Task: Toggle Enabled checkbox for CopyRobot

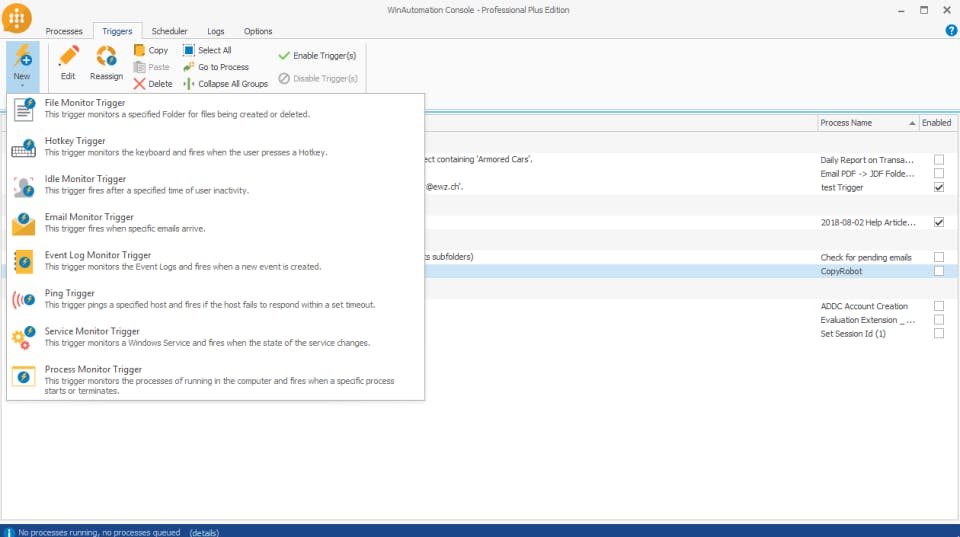Action: (x=939, y=271)
